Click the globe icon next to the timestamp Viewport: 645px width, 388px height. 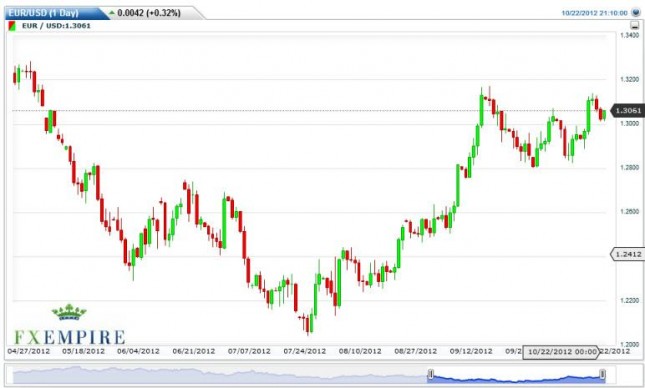pos(636,13)
